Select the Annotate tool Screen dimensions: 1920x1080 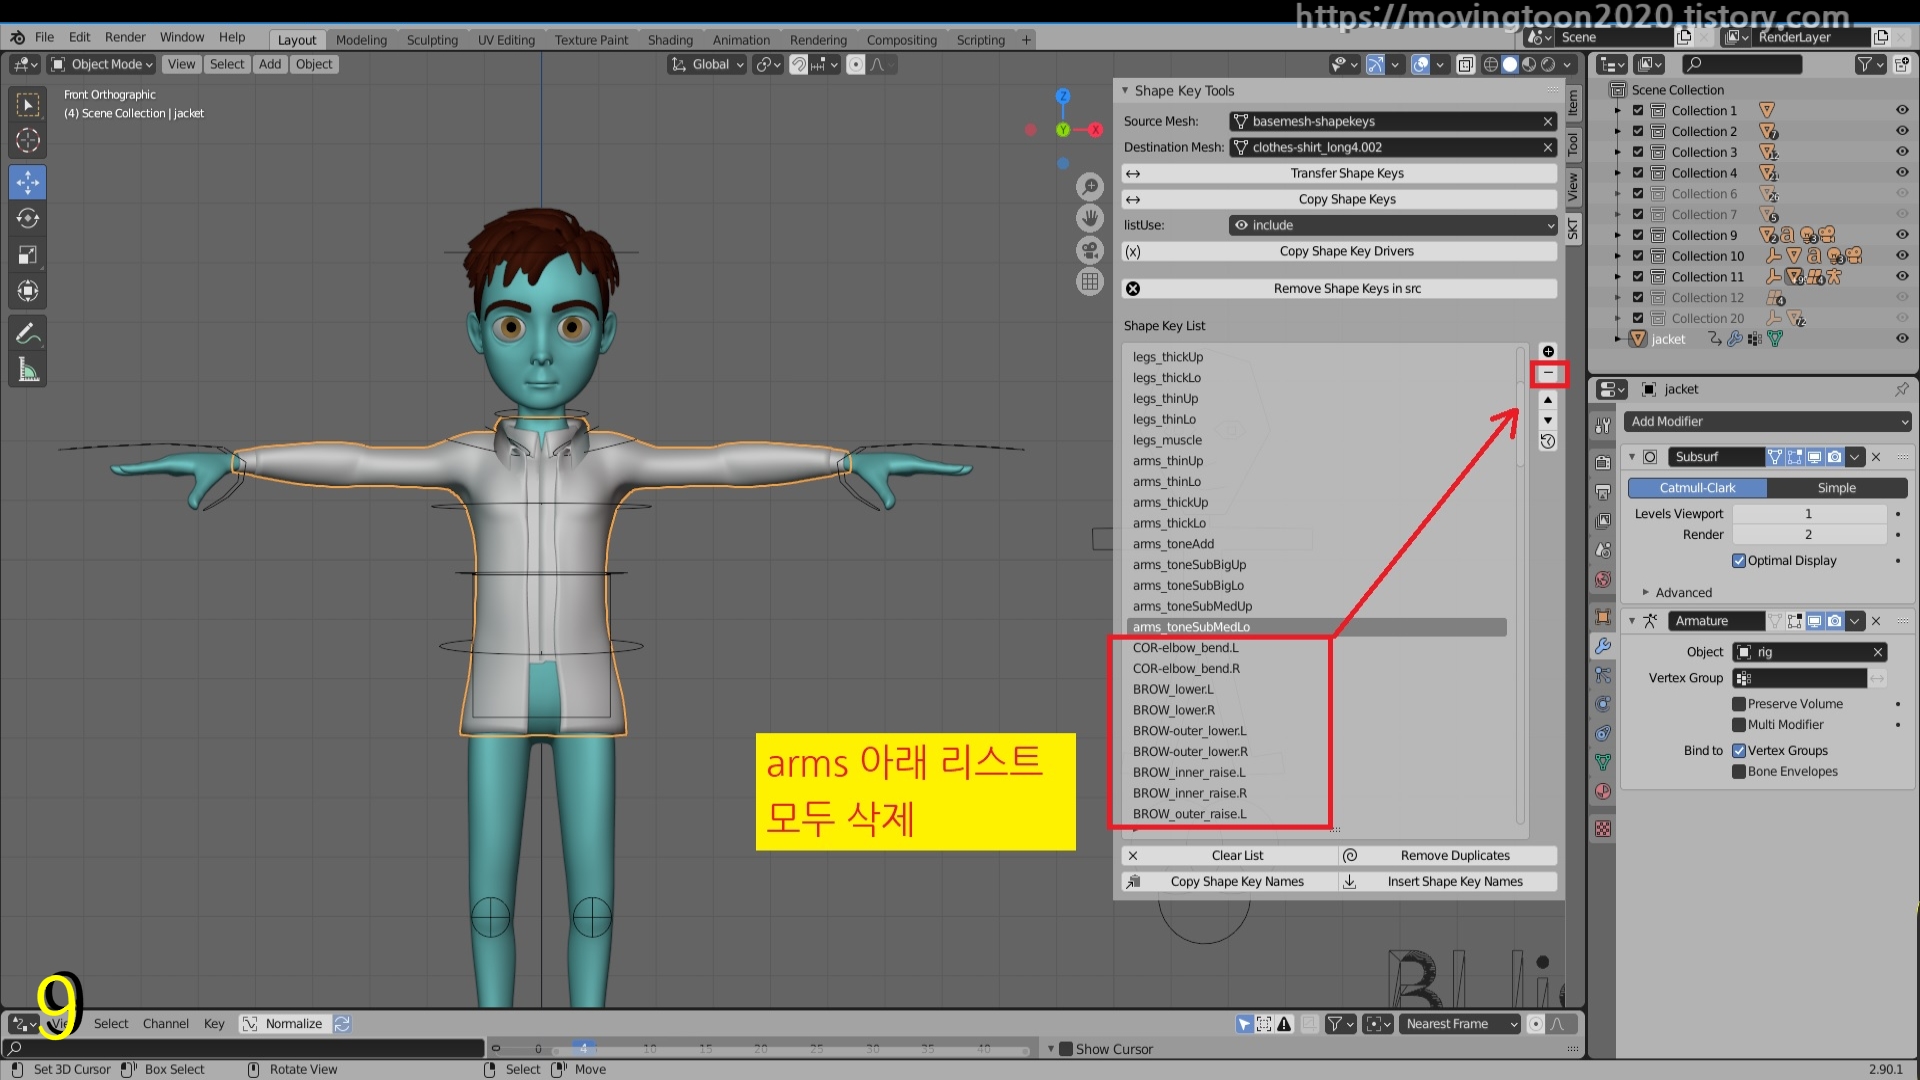pyautogui.click(x=28, y=333)
